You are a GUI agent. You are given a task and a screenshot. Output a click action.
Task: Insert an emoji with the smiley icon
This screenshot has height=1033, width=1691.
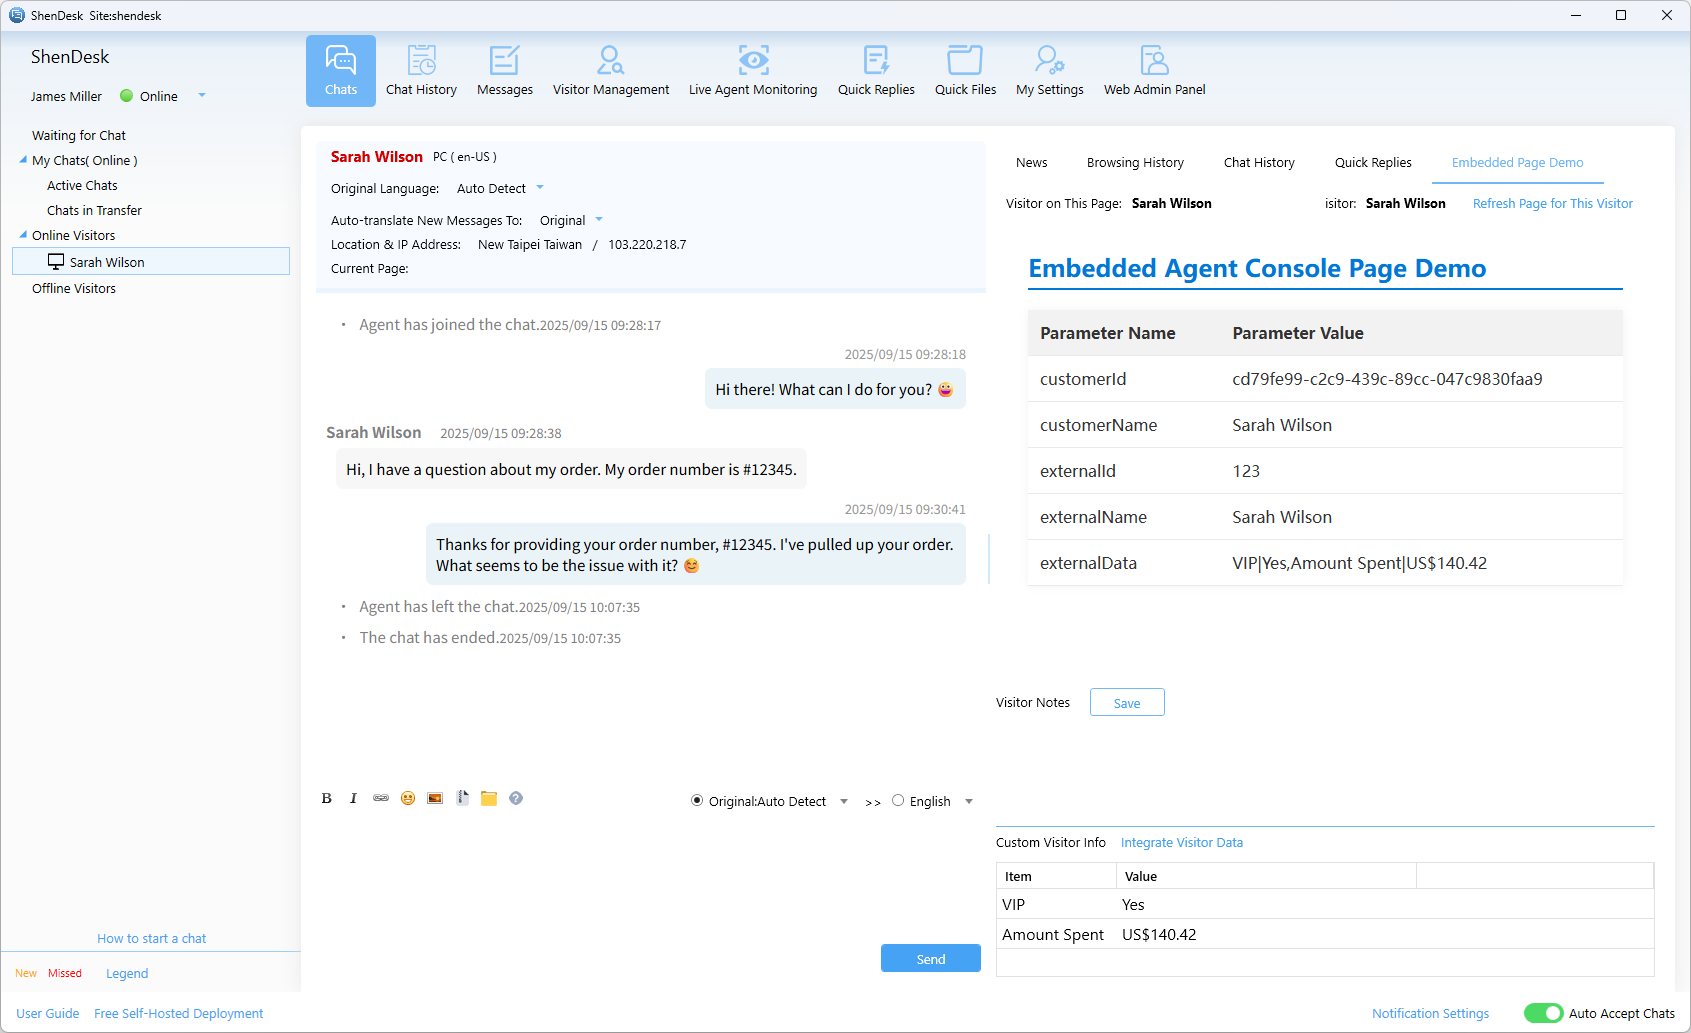pos(408,798)
